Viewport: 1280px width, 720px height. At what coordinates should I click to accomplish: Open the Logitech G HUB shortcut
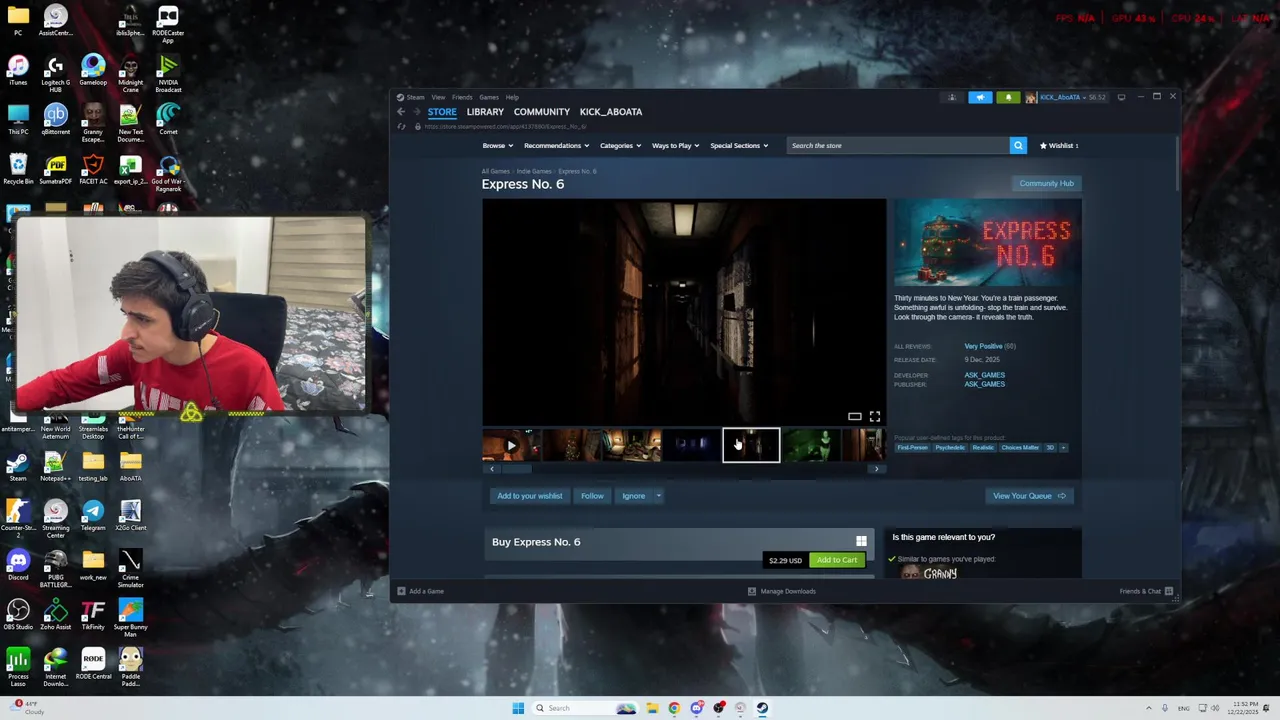[55, 75]
